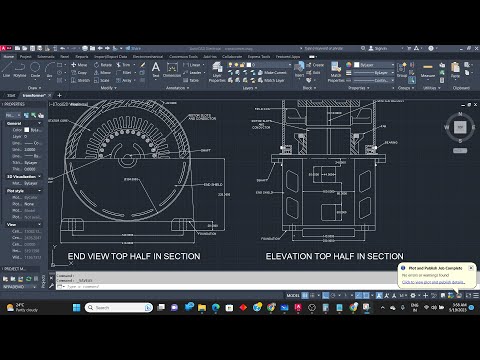480x360 pixels.
Task: Click the object color wheel swatch
Action: click(x=349, y=65)
